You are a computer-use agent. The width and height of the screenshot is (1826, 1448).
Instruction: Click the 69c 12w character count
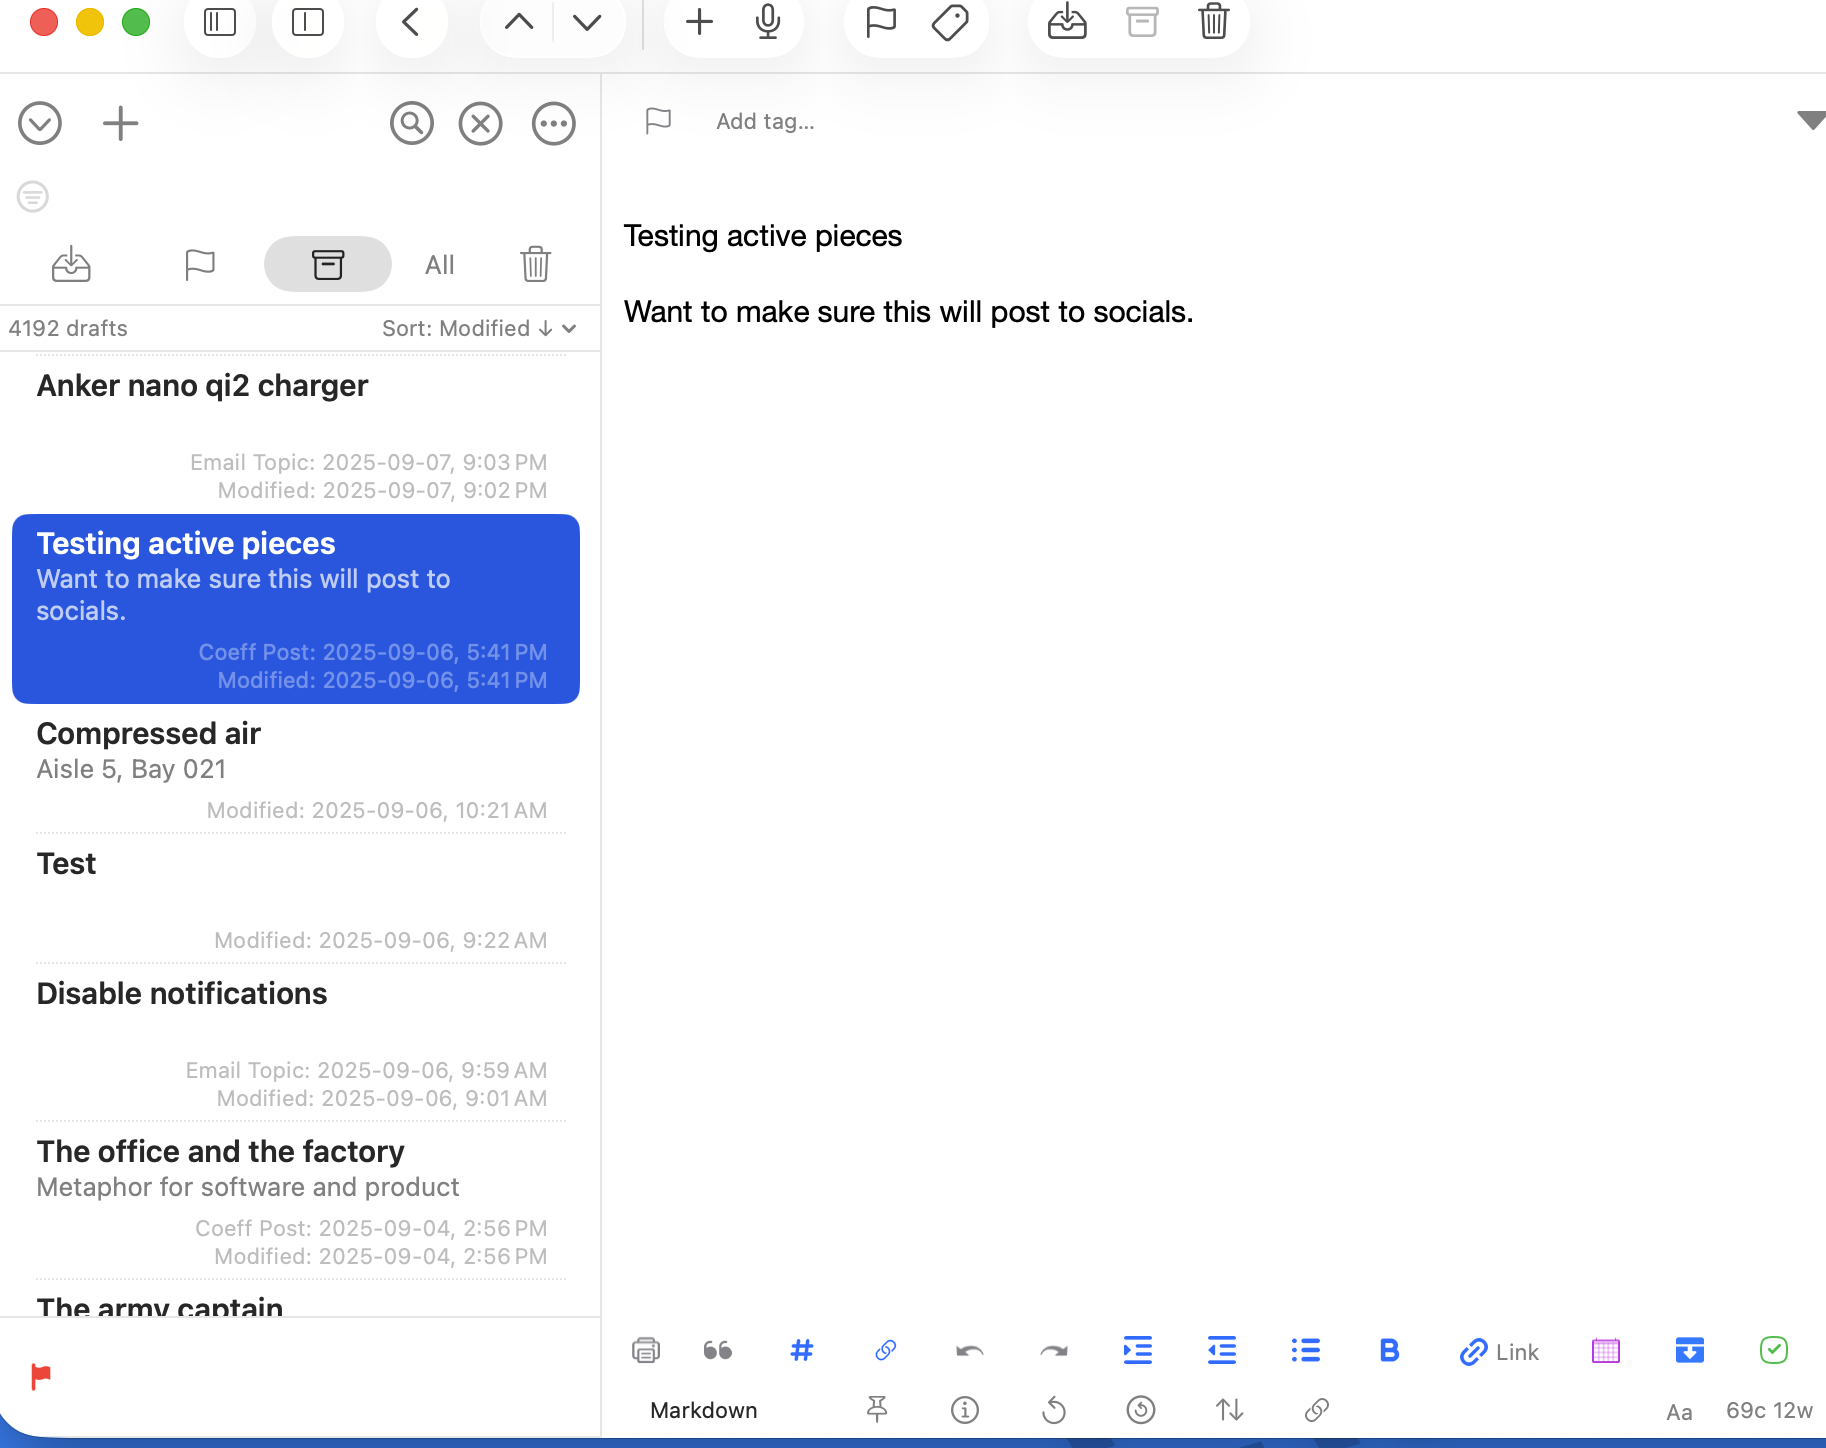[1768, 1410]
